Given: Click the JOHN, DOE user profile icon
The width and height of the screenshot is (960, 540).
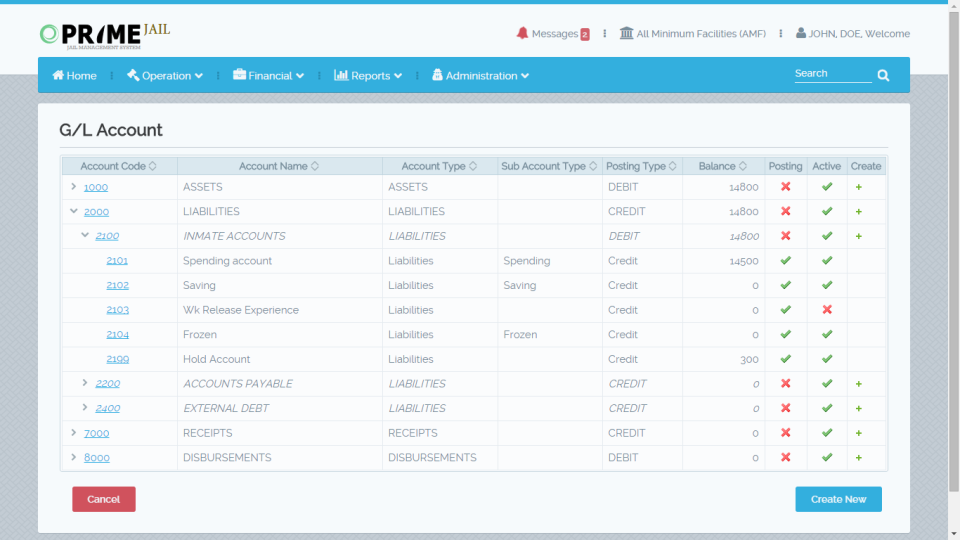Looking at the screenshot, I should (801, 33).
